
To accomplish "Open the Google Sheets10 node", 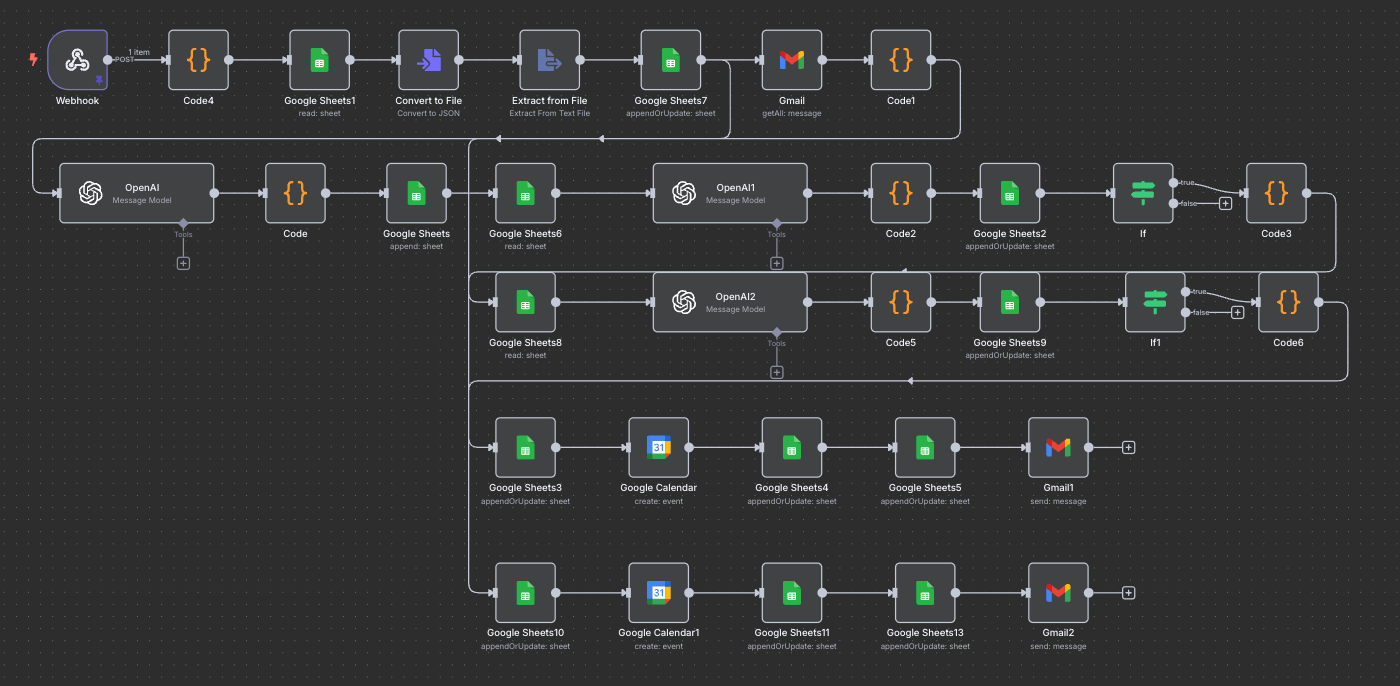I will 525,593.
